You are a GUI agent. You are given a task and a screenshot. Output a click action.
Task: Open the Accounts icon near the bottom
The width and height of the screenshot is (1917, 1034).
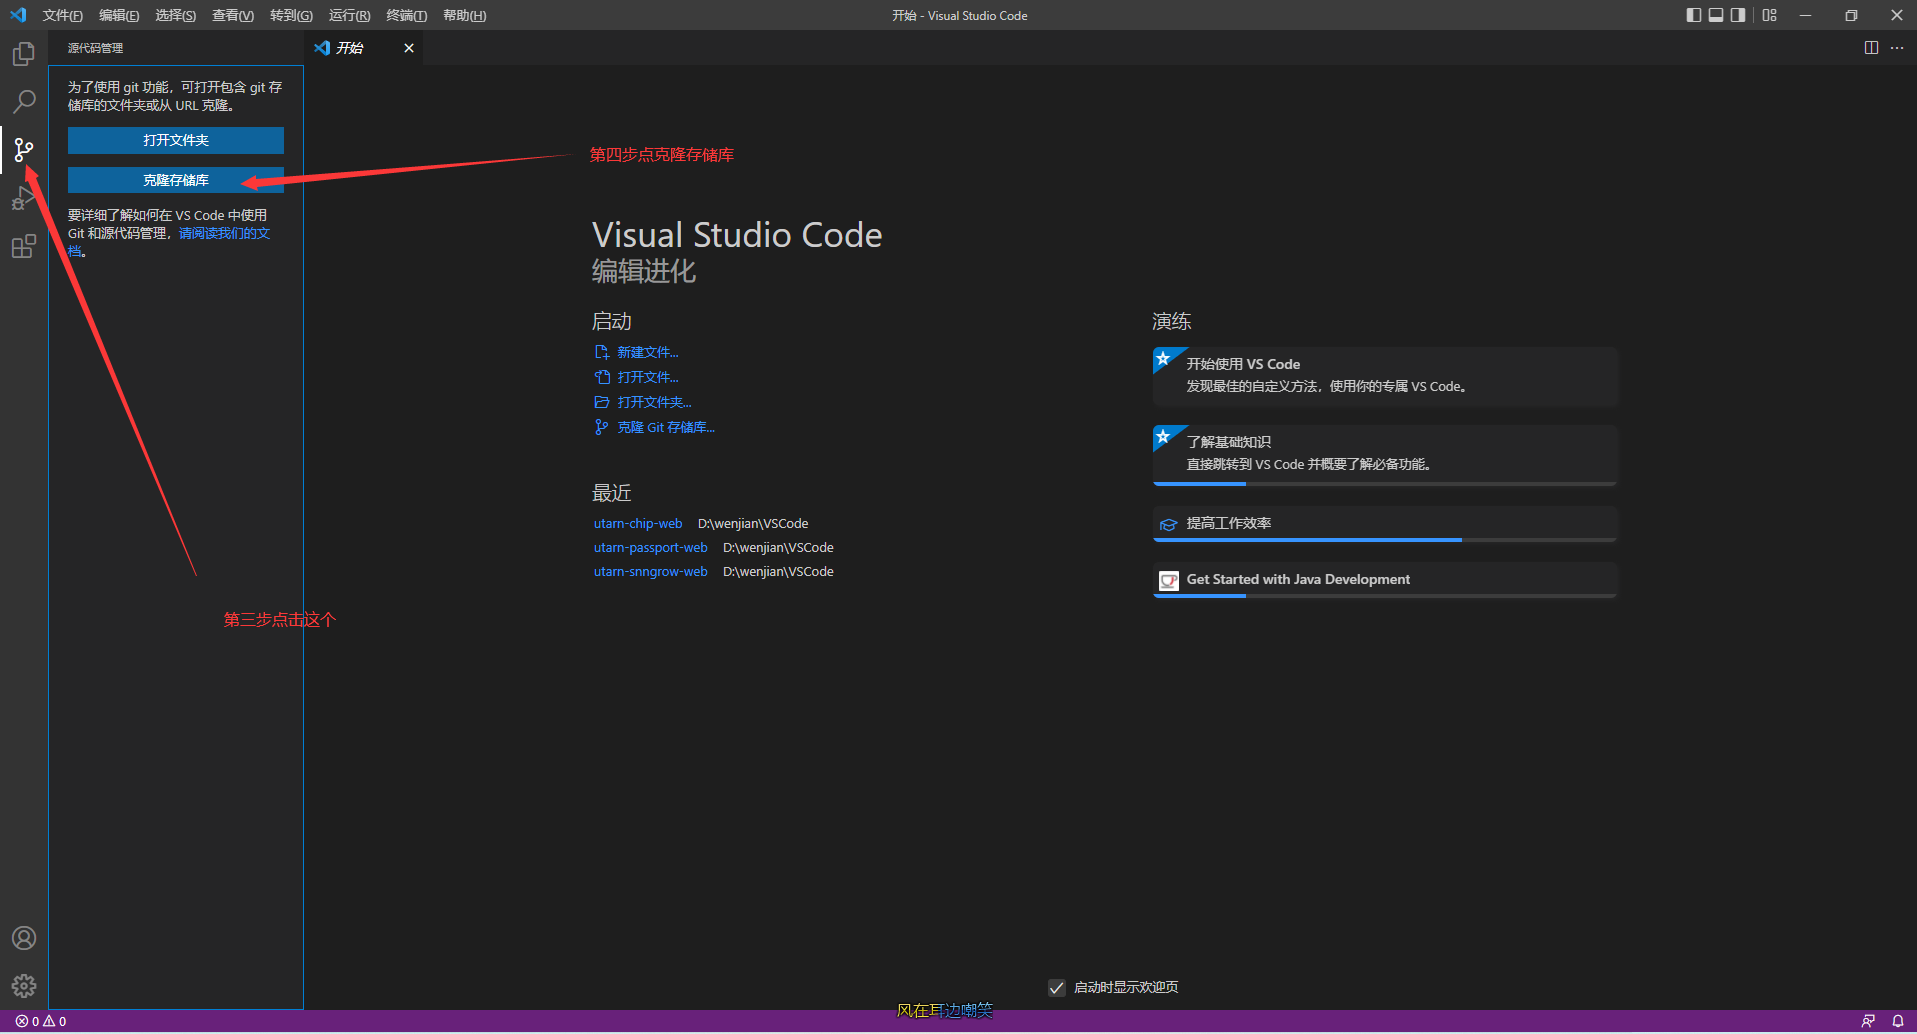[23, 938]
